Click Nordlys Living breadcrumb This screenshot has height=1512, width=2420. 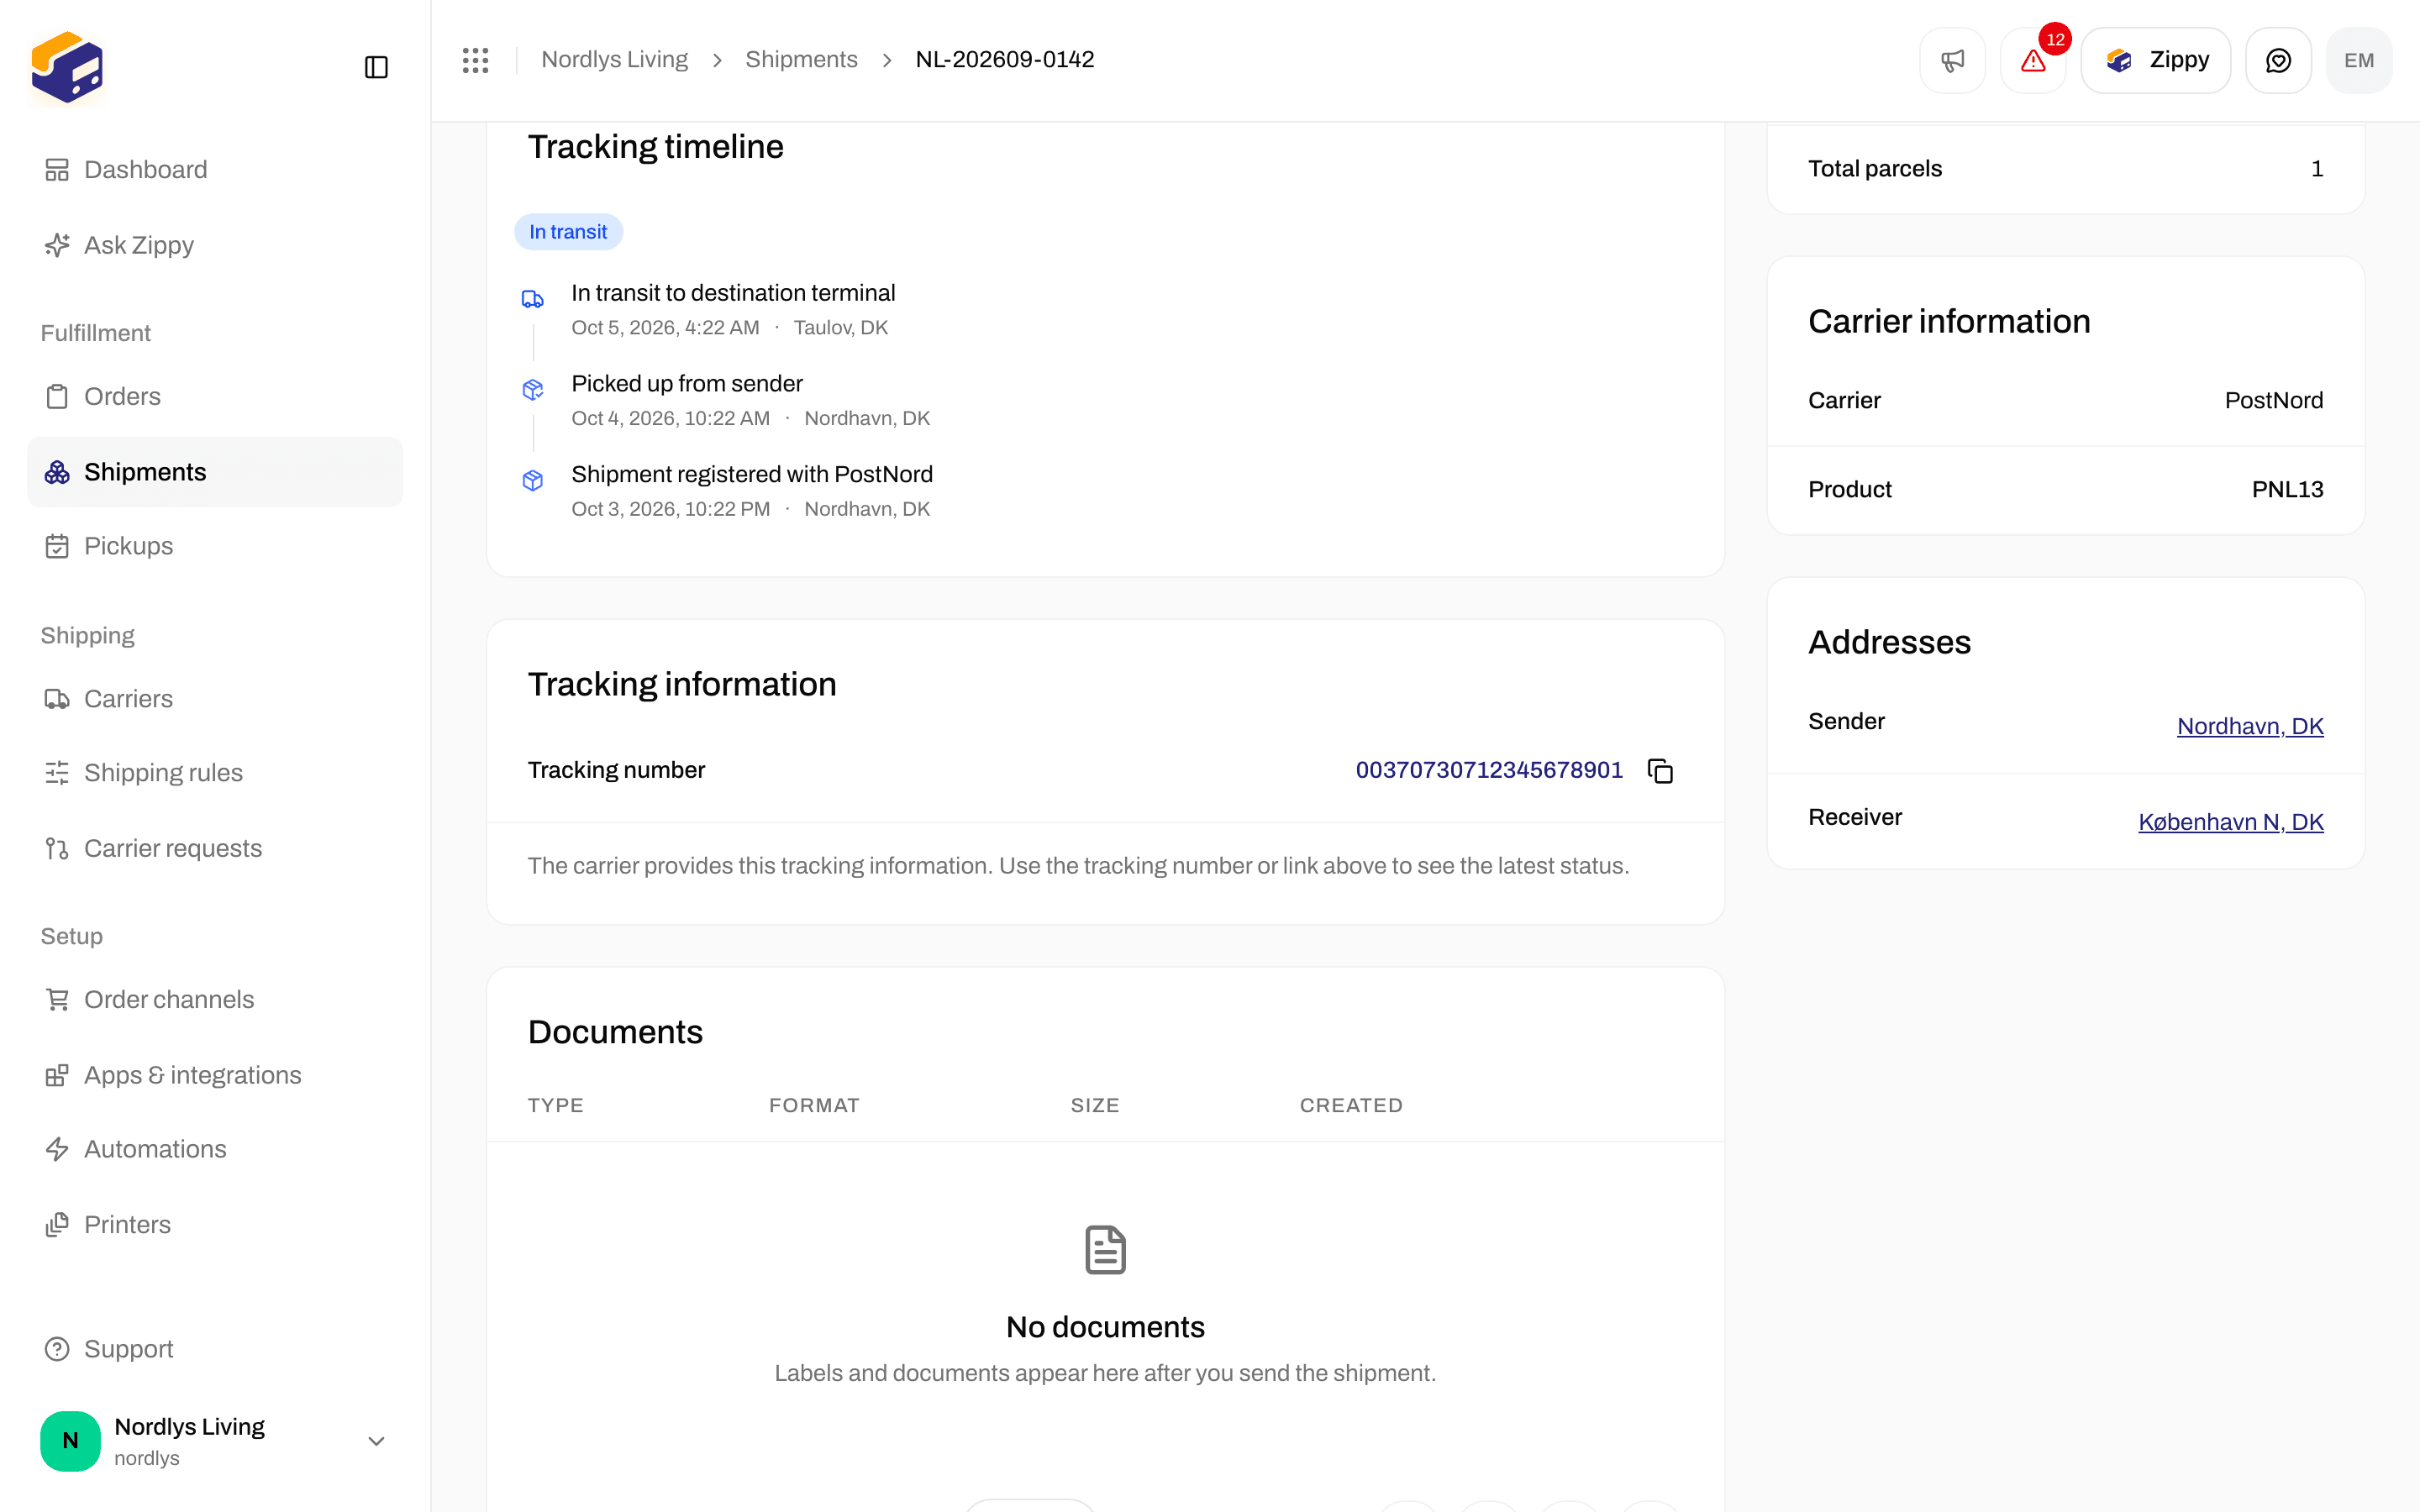click(x=614, y=60)
